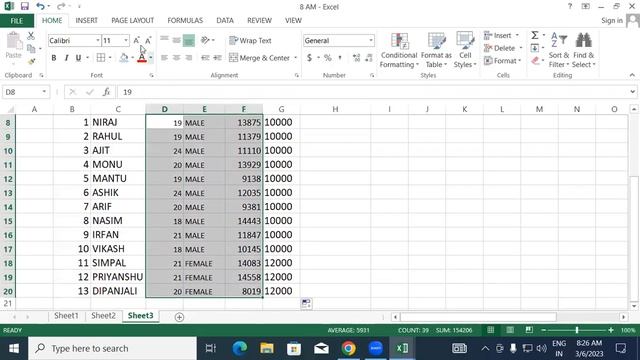Click Merge & Center button

[x=260, y=58]
